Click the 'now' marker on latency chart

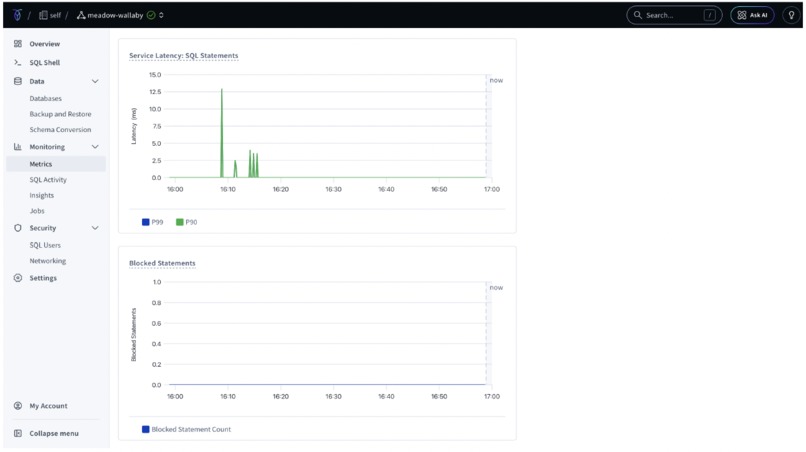click(496, 80)
